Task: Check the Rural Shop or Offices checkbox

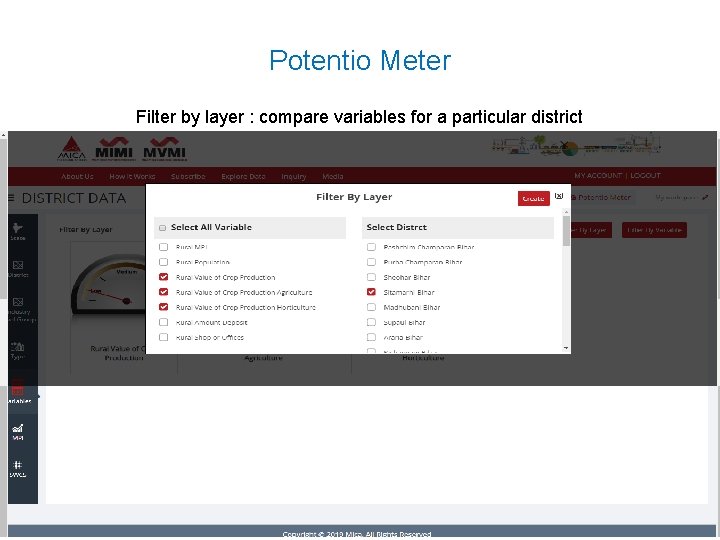Action: tap(163, 338)
